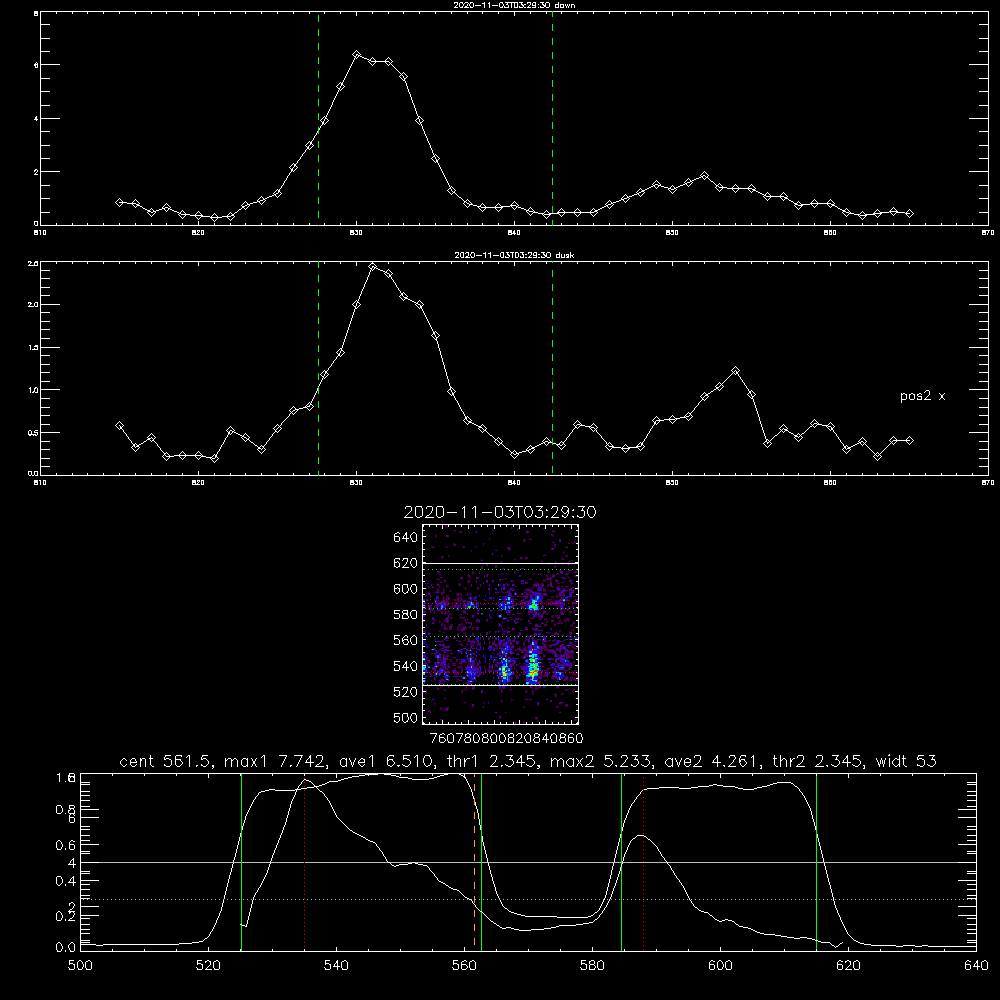This screenshot has width=1000, height=1000.
Task: Click the secondary peak diamond near 852 in dawn plot
Action: [x=704, y=175]
